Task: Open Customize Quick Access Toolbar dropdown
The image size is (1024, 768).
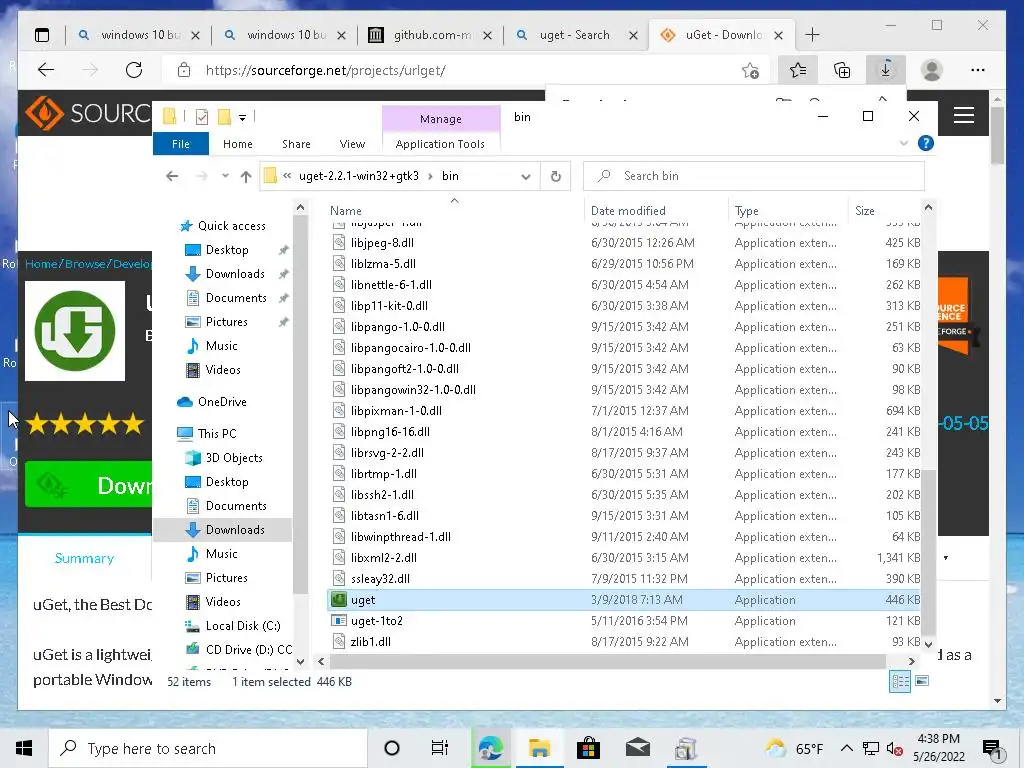Action: click(242, 118)
